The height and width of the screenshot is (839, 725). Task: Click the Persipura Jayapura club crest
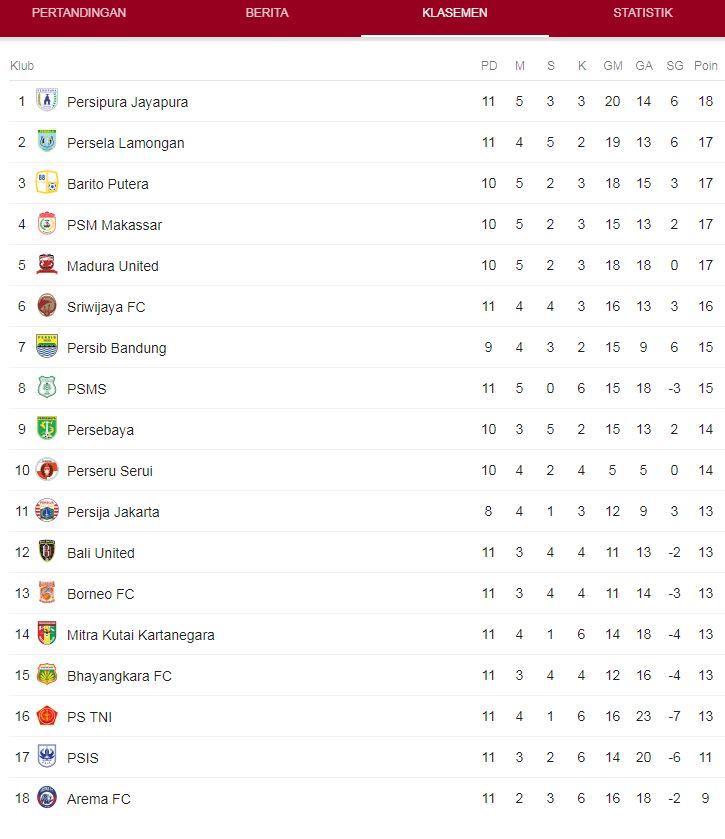click(47, 101)
